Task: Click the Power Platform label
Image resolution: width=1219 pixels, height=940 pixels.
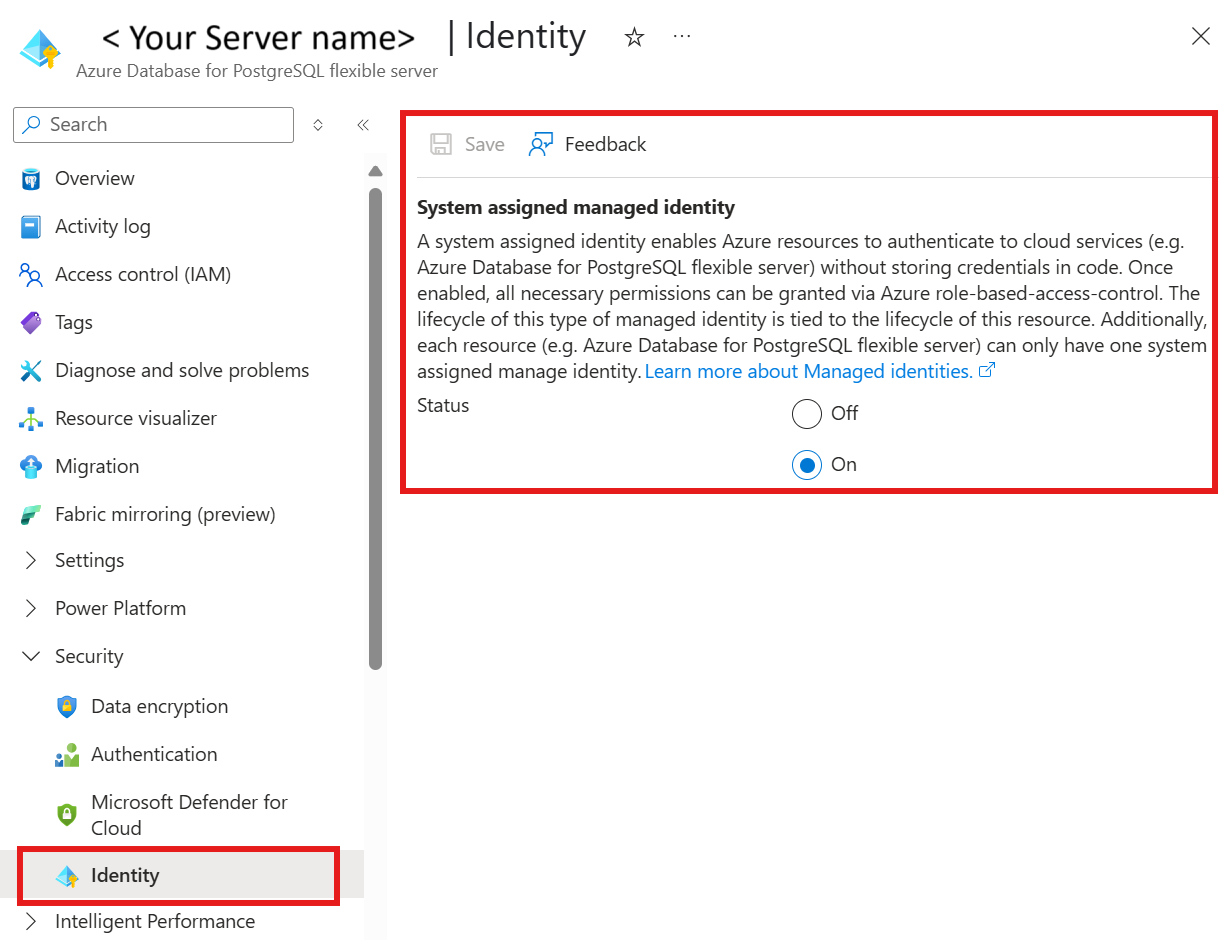Action: pyautogui.click(x=120, y=608)
